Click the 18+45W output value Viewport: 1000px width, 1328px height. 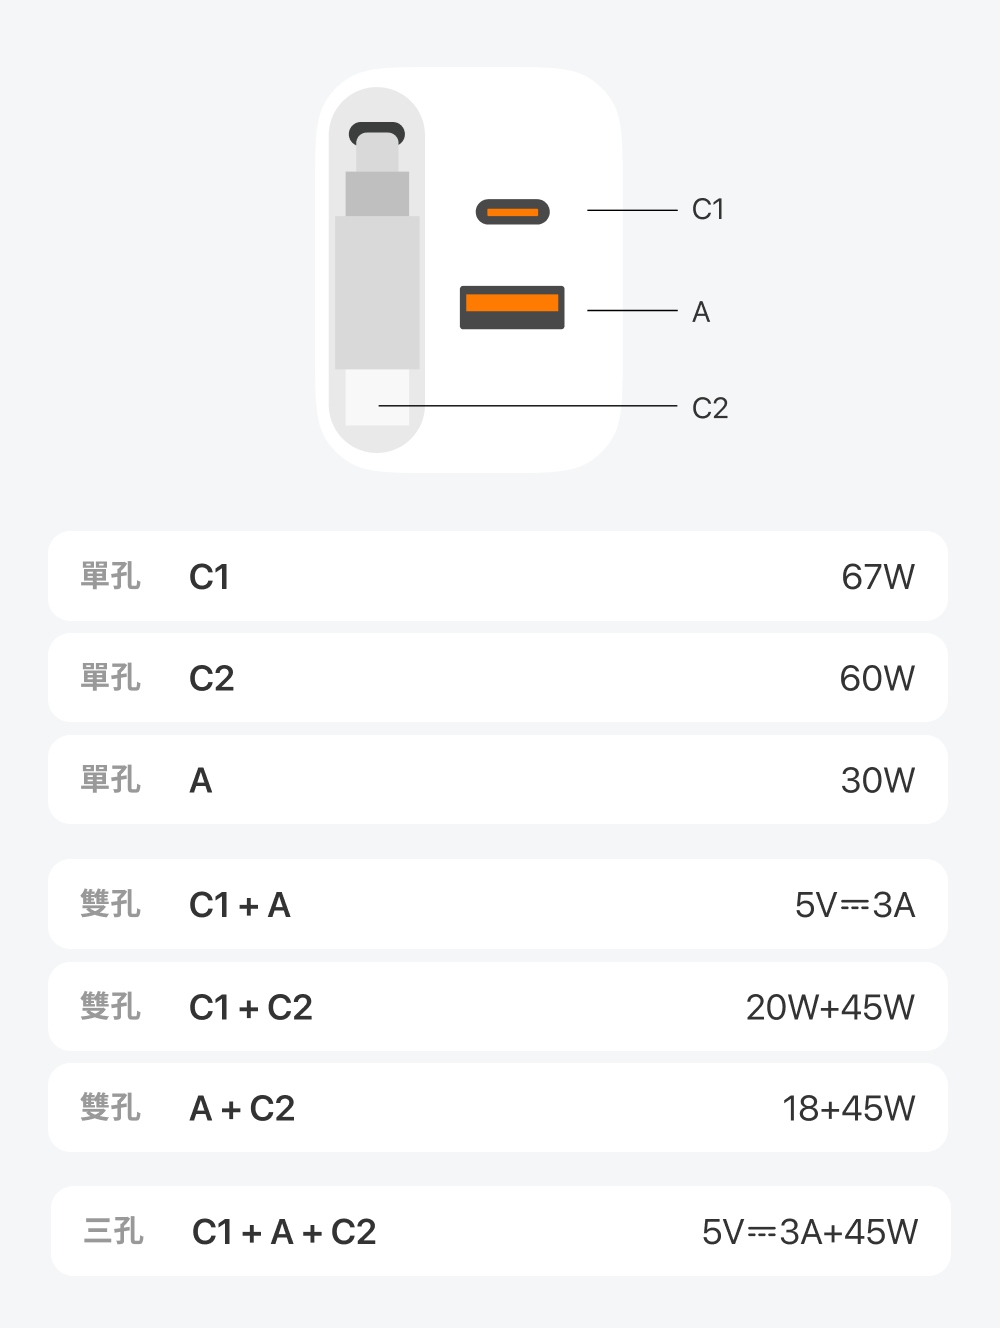coord(848,1109)
